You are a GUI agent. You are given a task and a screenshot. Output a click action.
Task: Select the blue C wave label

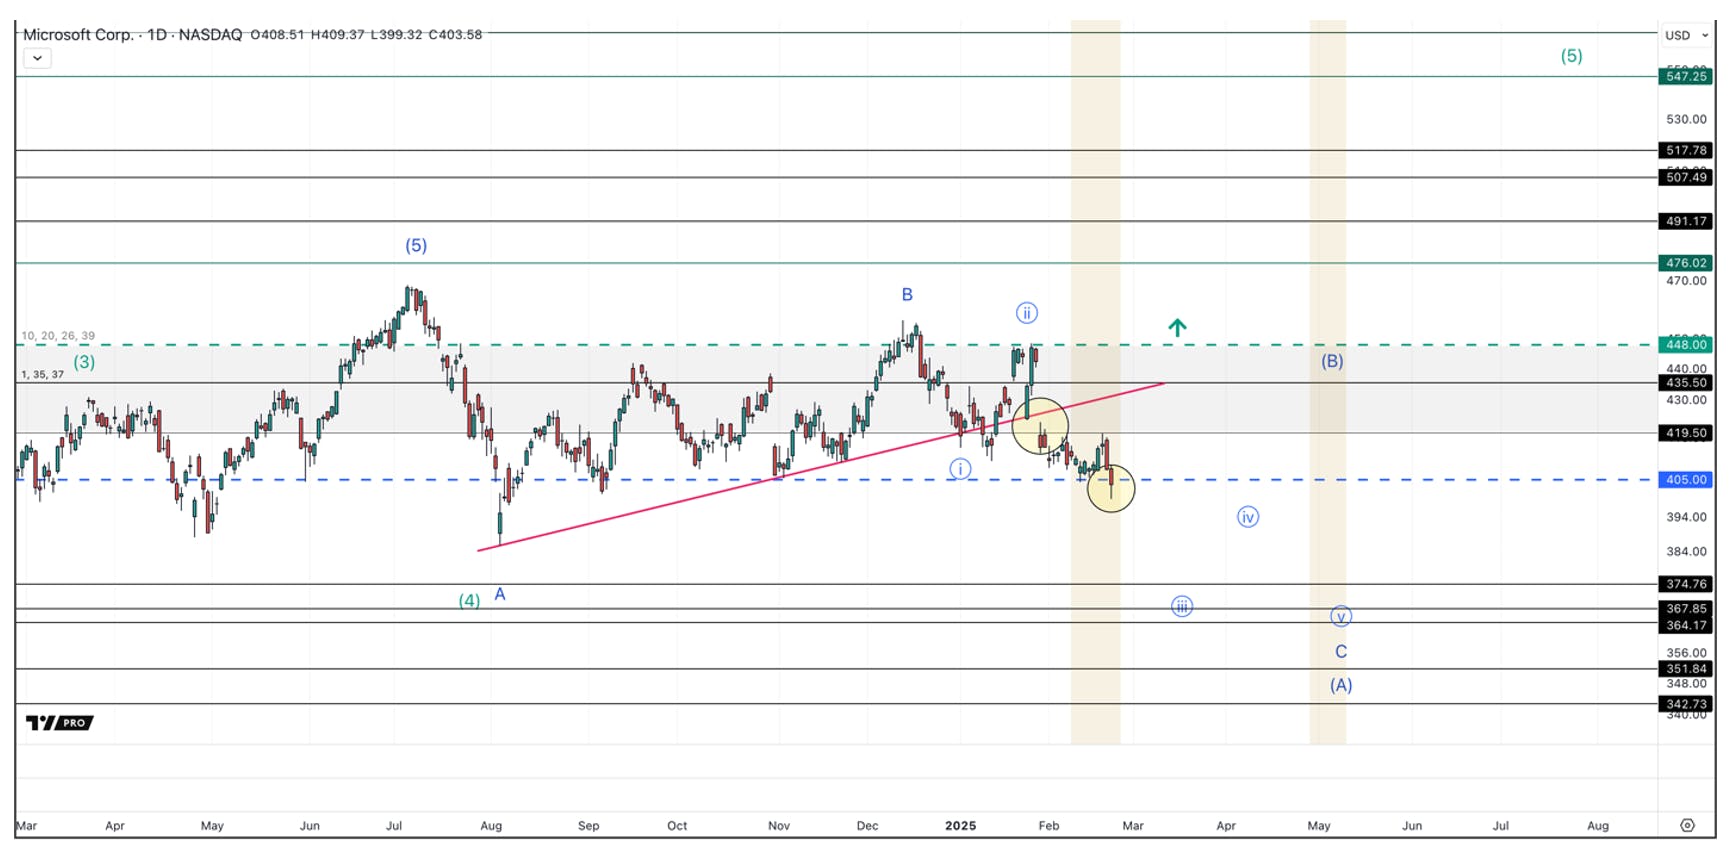(x=1341, y=651)
